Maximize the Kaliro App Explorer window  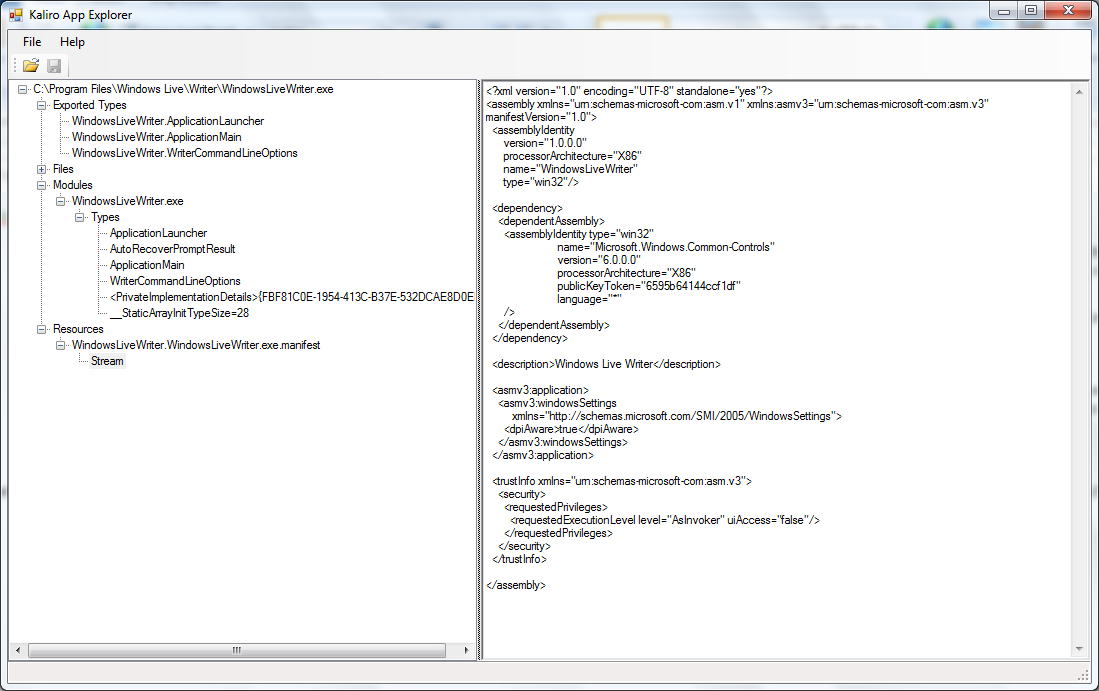(x=1030, y=11)
